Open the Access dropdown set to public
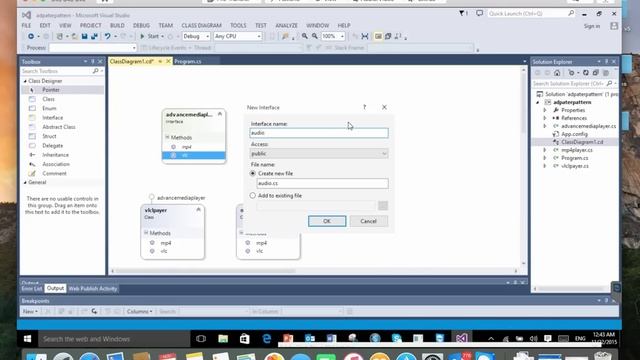Viewport: 640px width, 360px height. (319, 153)
